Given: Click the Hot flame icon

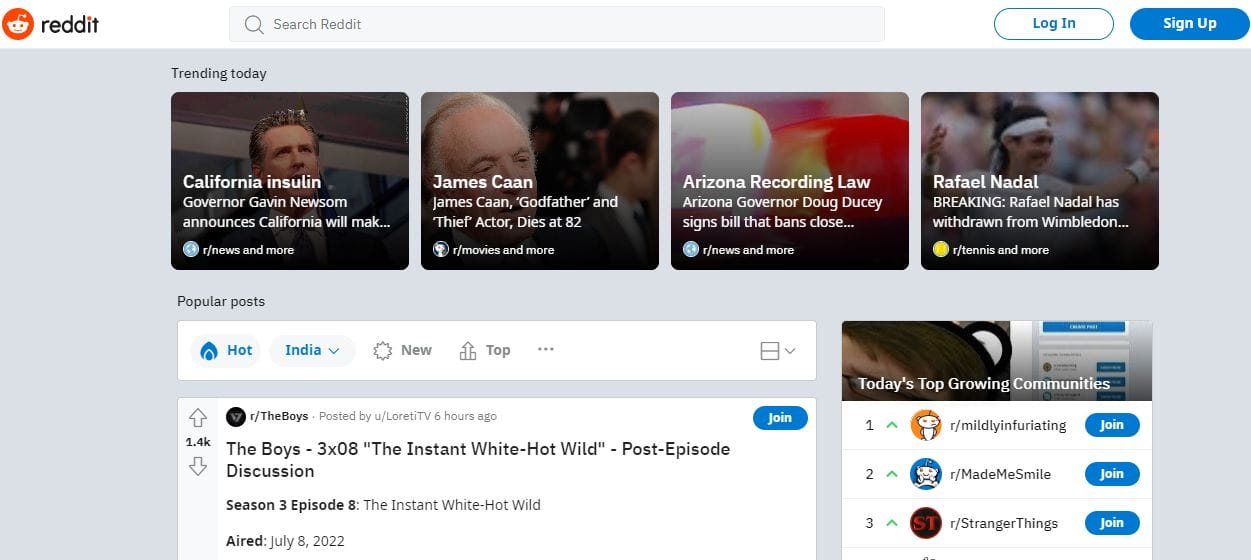Looking at the screenshot, I should [209, 351].
